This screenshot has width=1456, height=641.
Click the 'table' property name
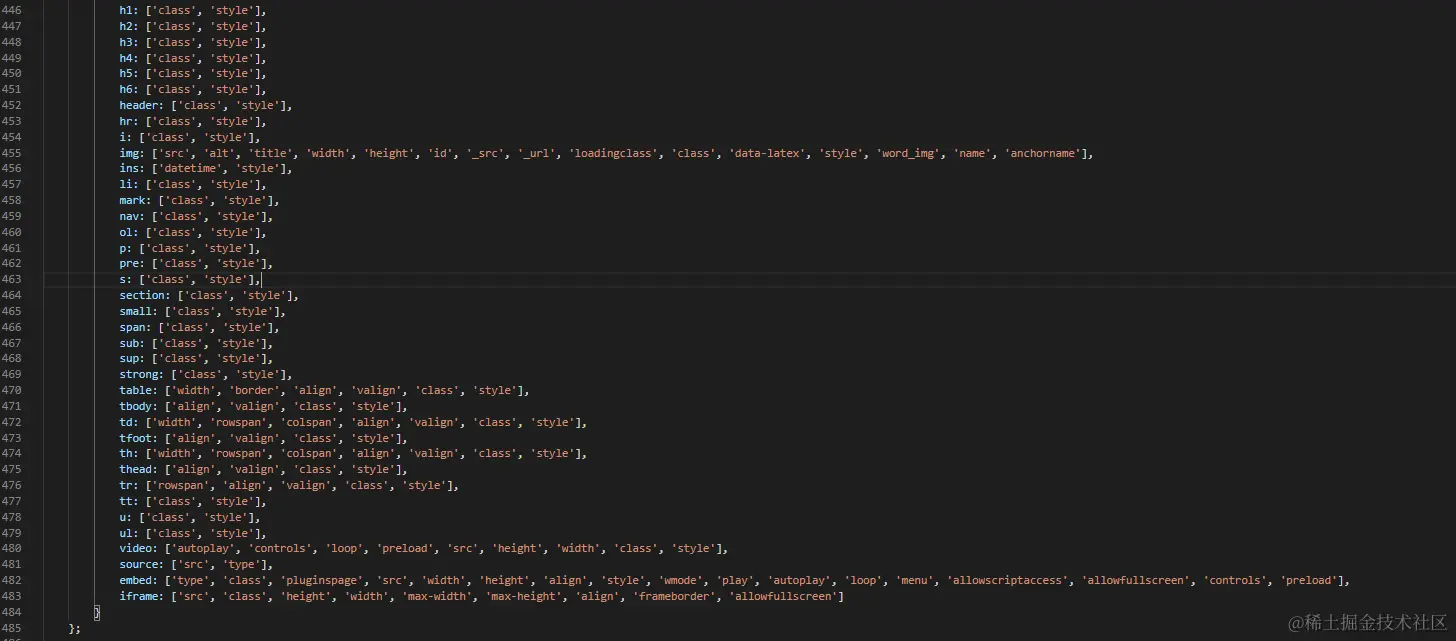point(136,391)
